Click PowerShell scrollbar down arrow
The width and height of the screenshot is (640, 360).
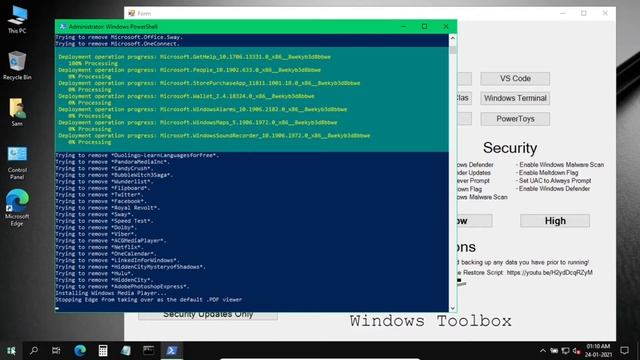pos(452,308)
